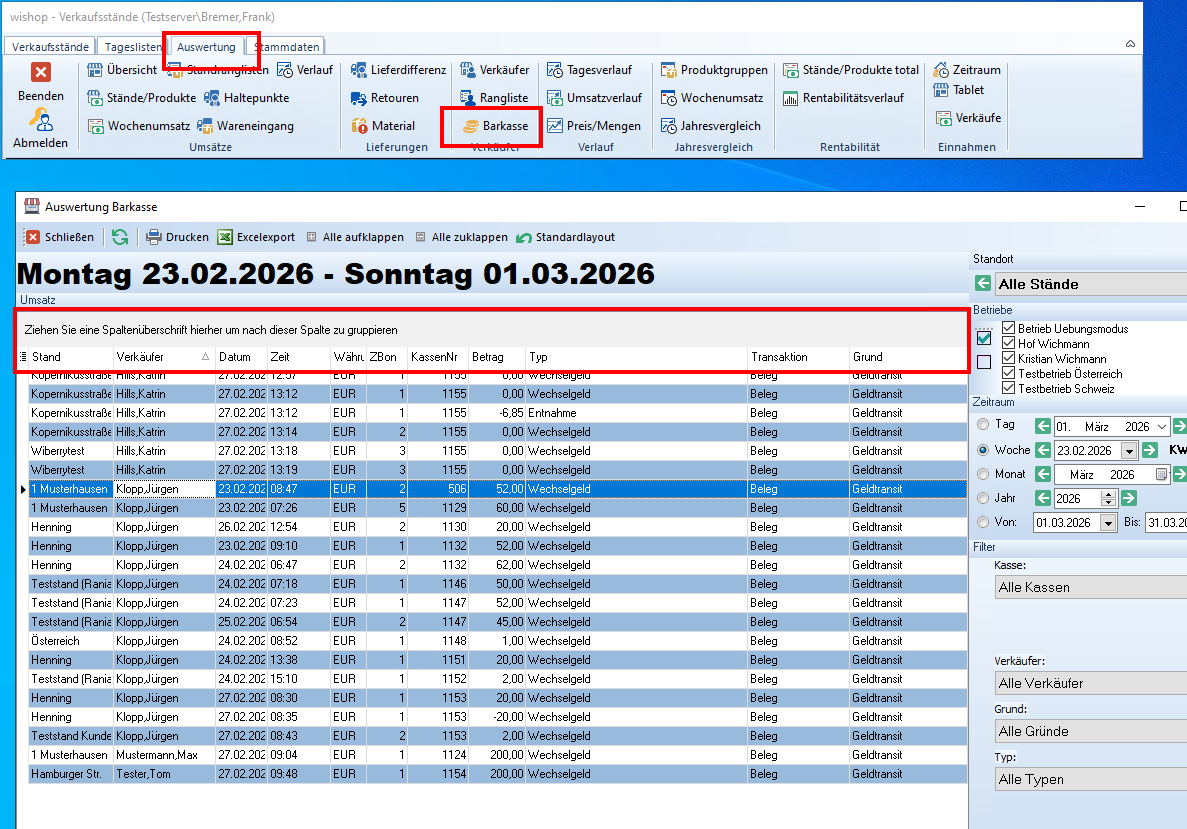Click the Rangliste icon

(x=468, y=98)
